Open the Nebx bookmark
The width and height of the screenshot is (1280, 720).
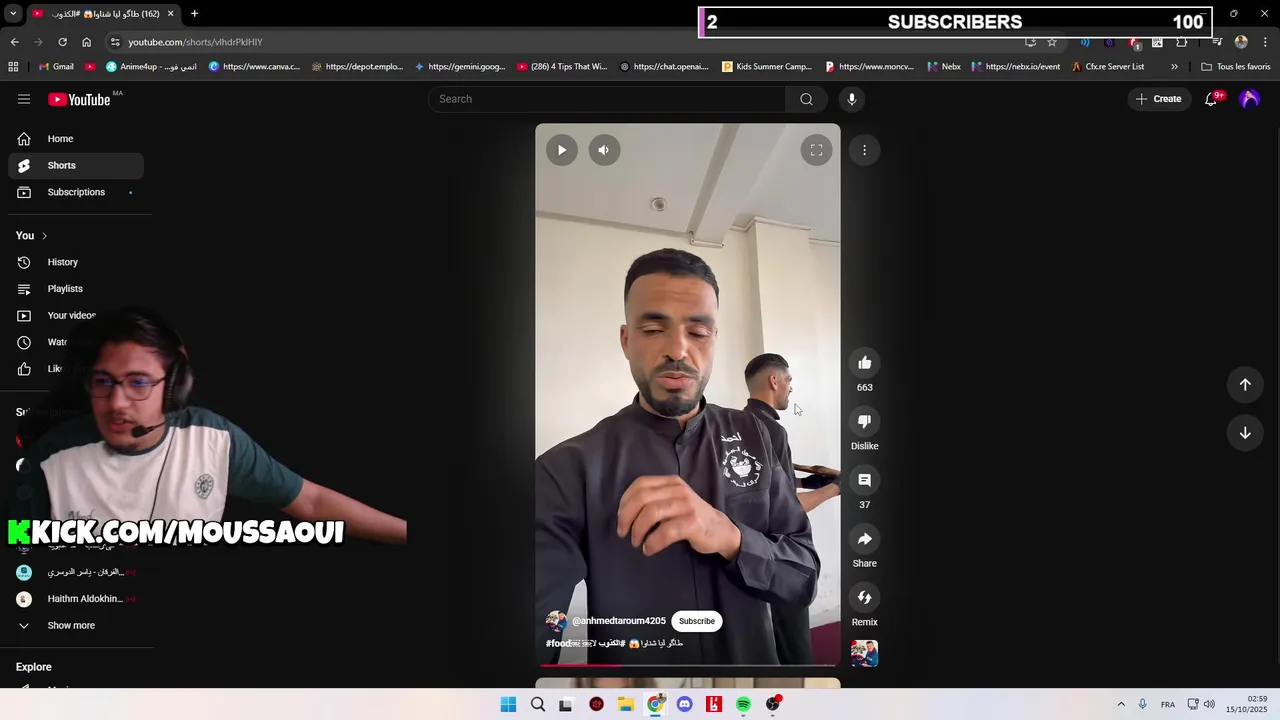click(x=944, y=67)
